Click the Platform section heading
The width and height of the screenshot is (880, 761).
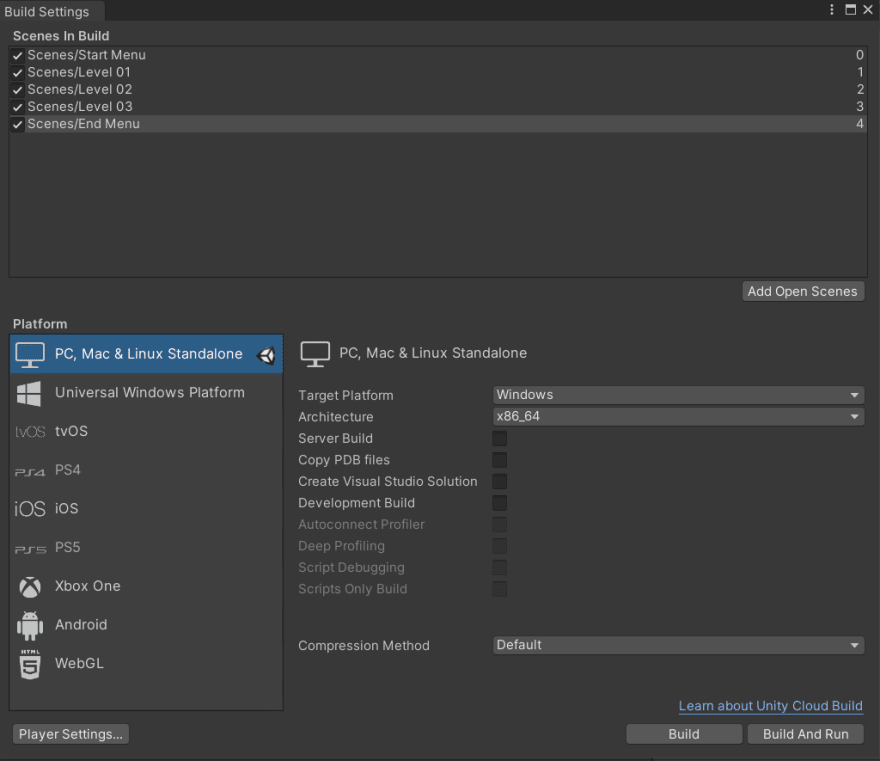click(40, 324)
